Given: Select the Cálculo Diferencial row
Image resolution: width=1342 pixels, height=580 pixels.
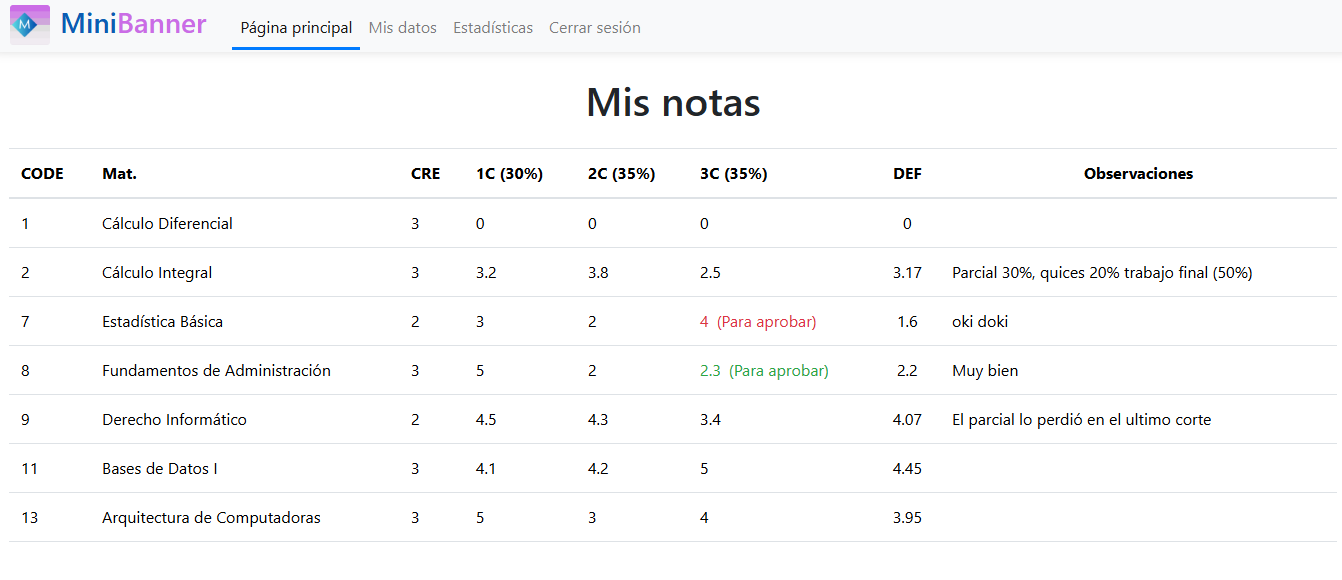Looking at the screenshot, I should tap(673, 223).
